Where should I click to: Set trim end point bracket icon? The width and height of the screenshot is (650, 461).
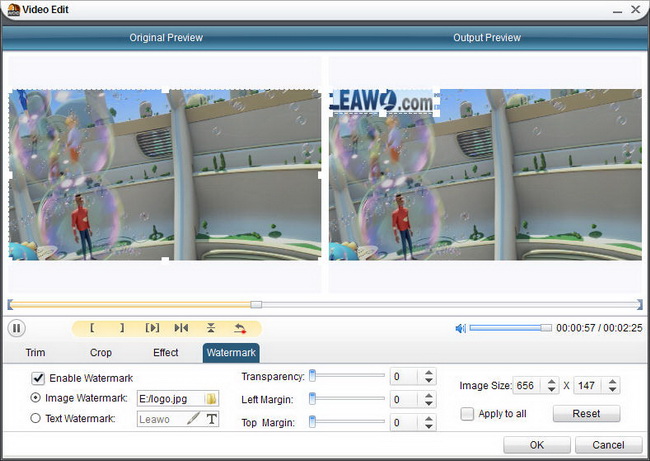coord(121,328)
